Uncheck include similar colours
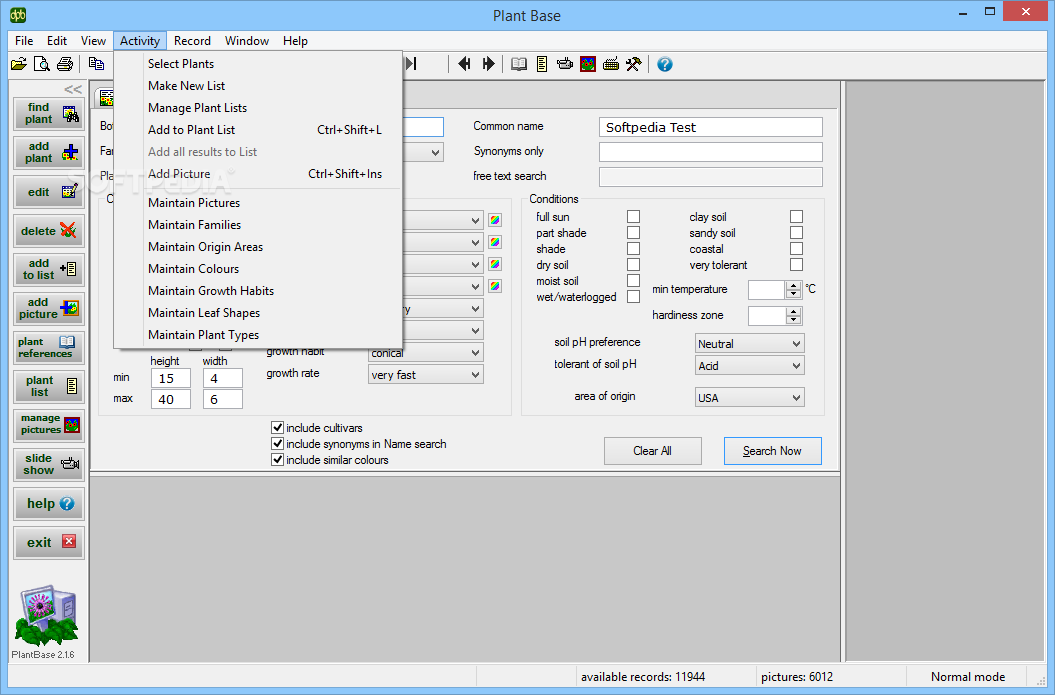The width and height of the screenshot is (1055, 695). pos(277,460)
